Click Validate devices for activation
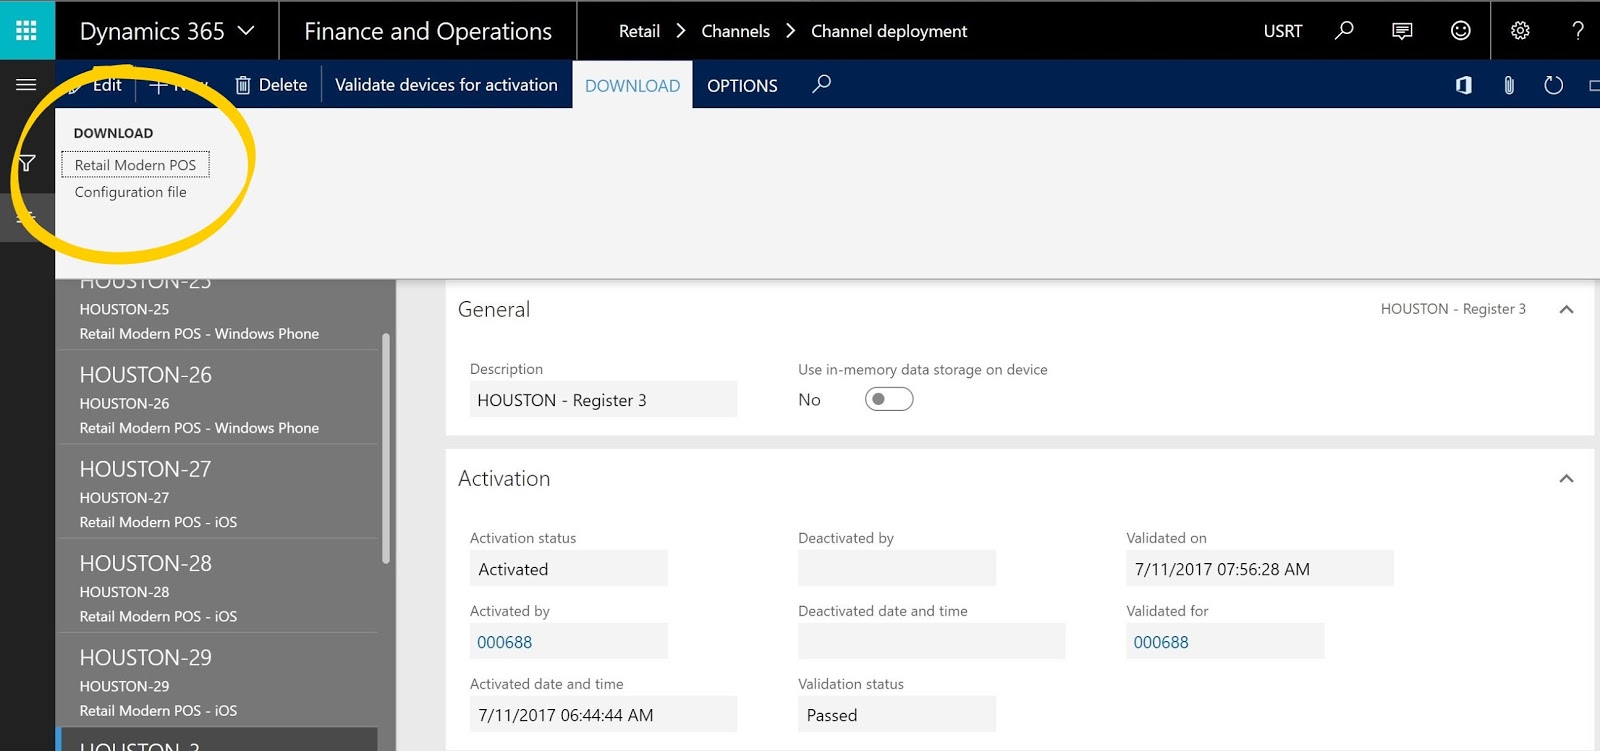Viewport: 1600px width, 751px height. pos(446,85)
